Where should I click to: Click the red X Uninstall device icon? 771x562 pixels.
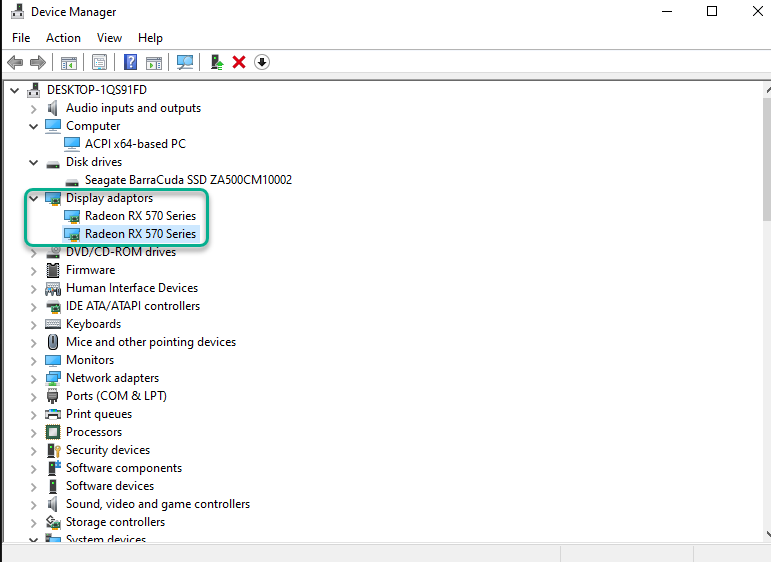coord(239,62)
